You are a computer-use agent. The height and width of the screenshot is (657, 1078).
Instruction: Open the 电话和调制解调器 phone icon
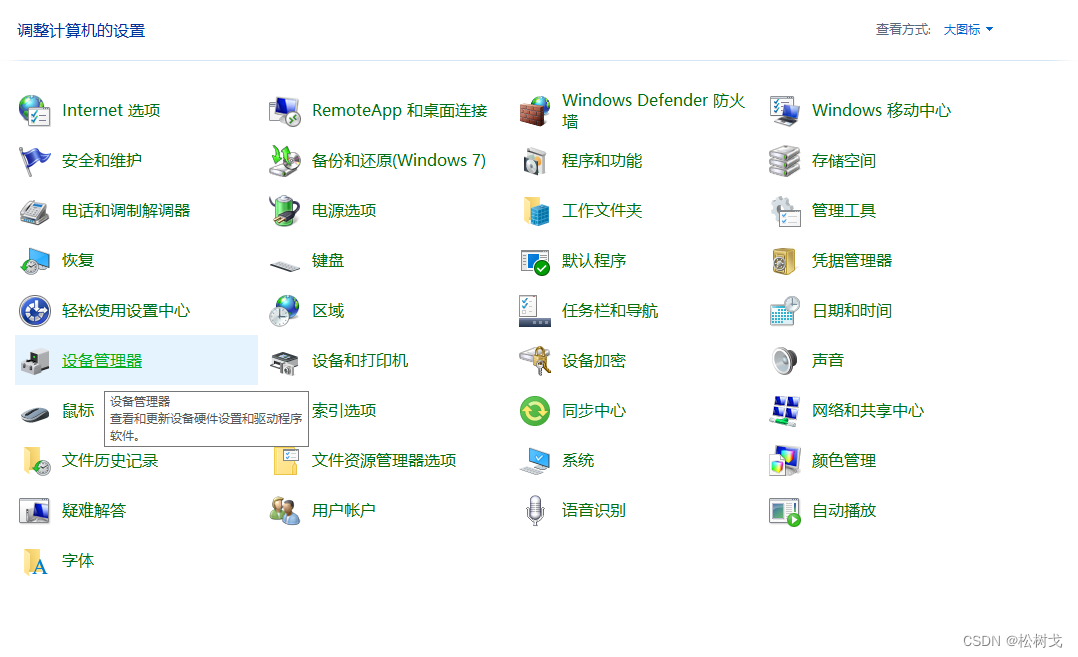[34, 211]
